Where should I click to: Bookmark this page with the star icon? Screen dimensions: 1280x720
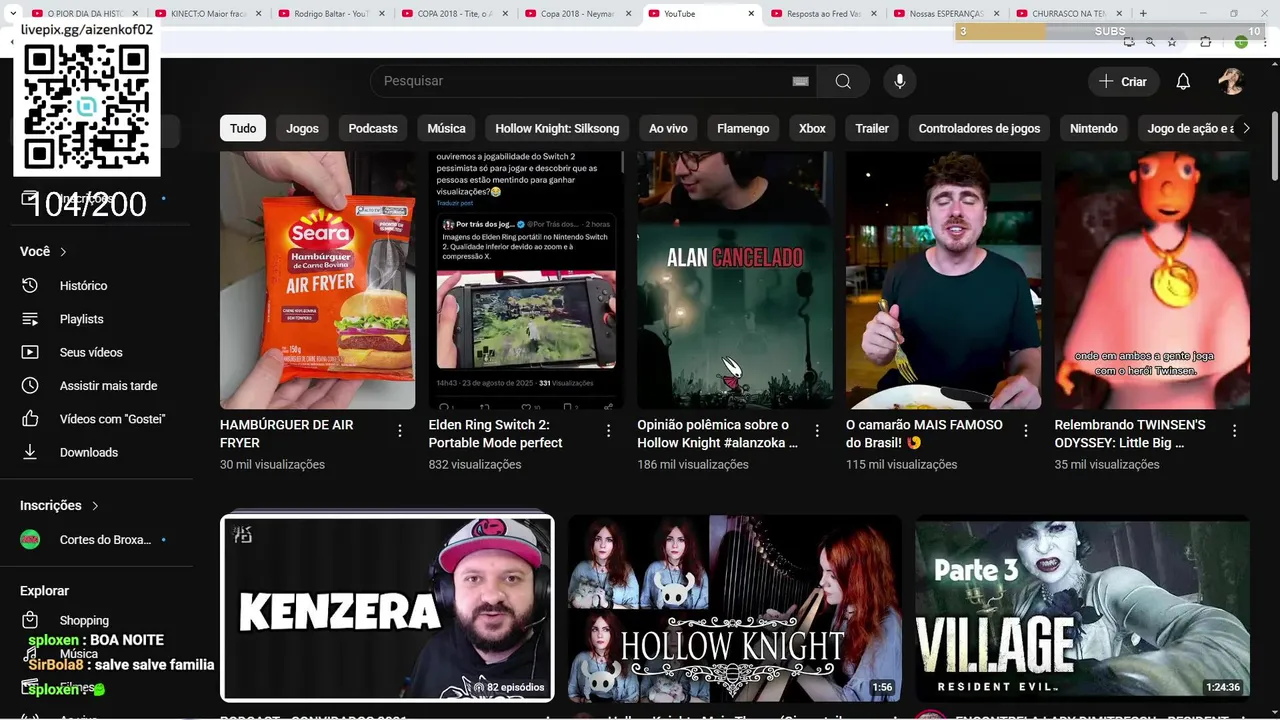1172,42
